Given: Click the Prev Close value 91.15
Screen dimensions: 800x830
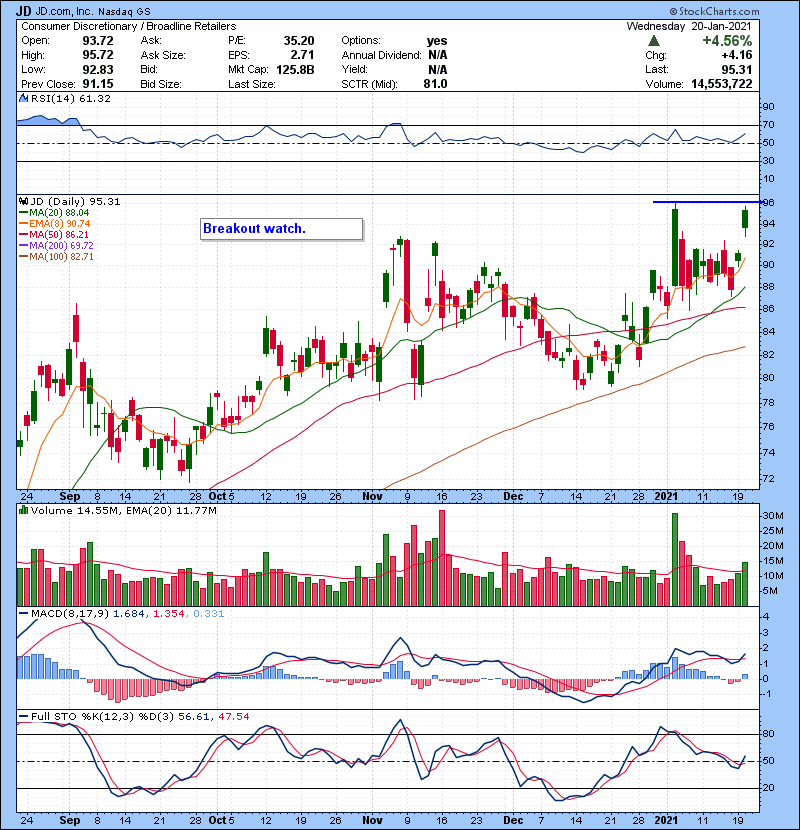Looking at the screenshot, I should coord(97,84).
